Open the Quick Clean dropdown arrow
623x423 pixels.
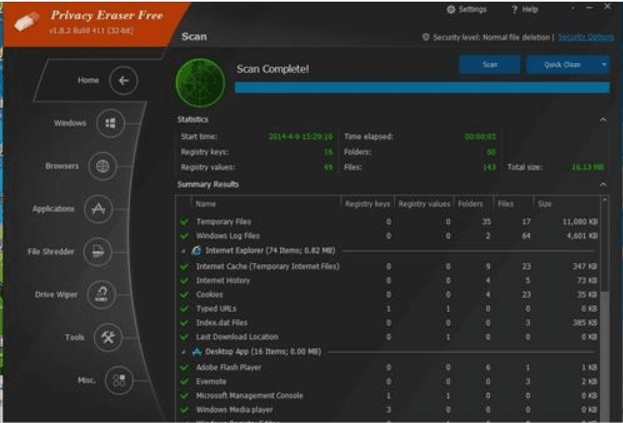pos(604,64)
